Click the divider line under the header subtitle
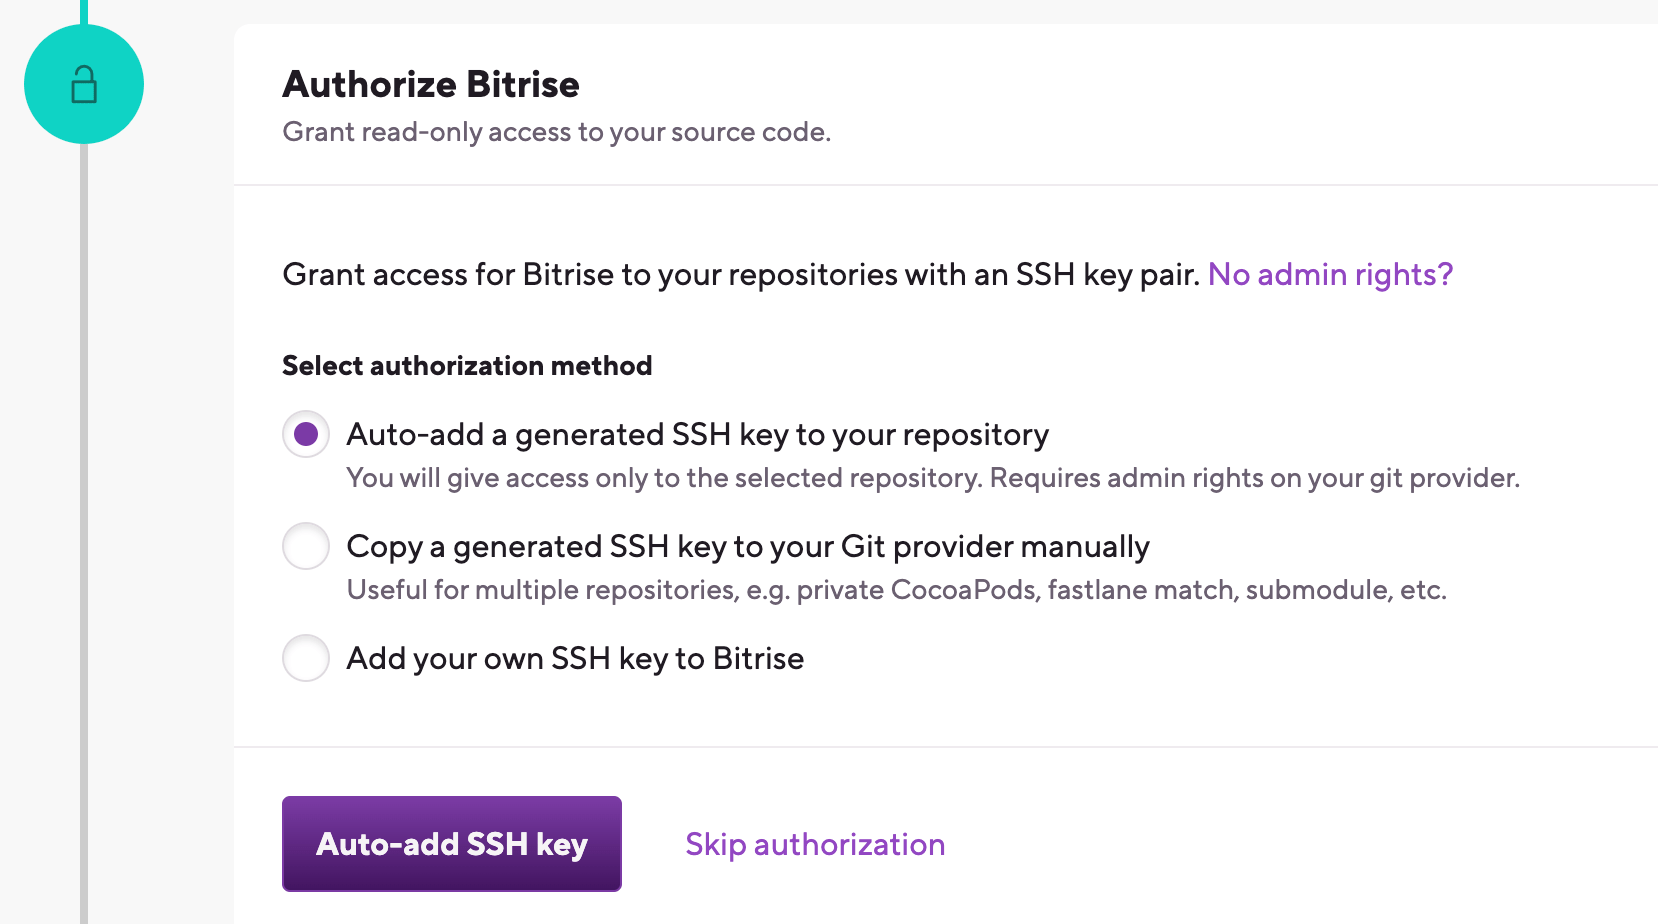Screen dimensions: 1658x924 [x=945, y=185]
